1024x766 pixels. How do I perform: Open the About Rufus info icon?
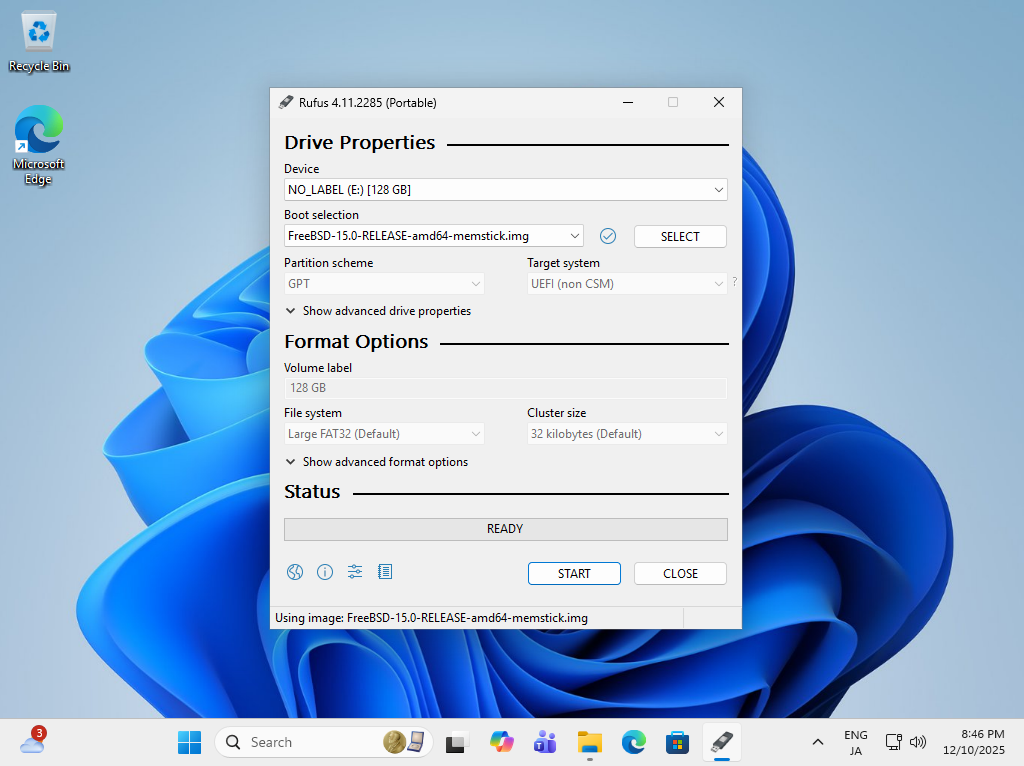[324, 571]
